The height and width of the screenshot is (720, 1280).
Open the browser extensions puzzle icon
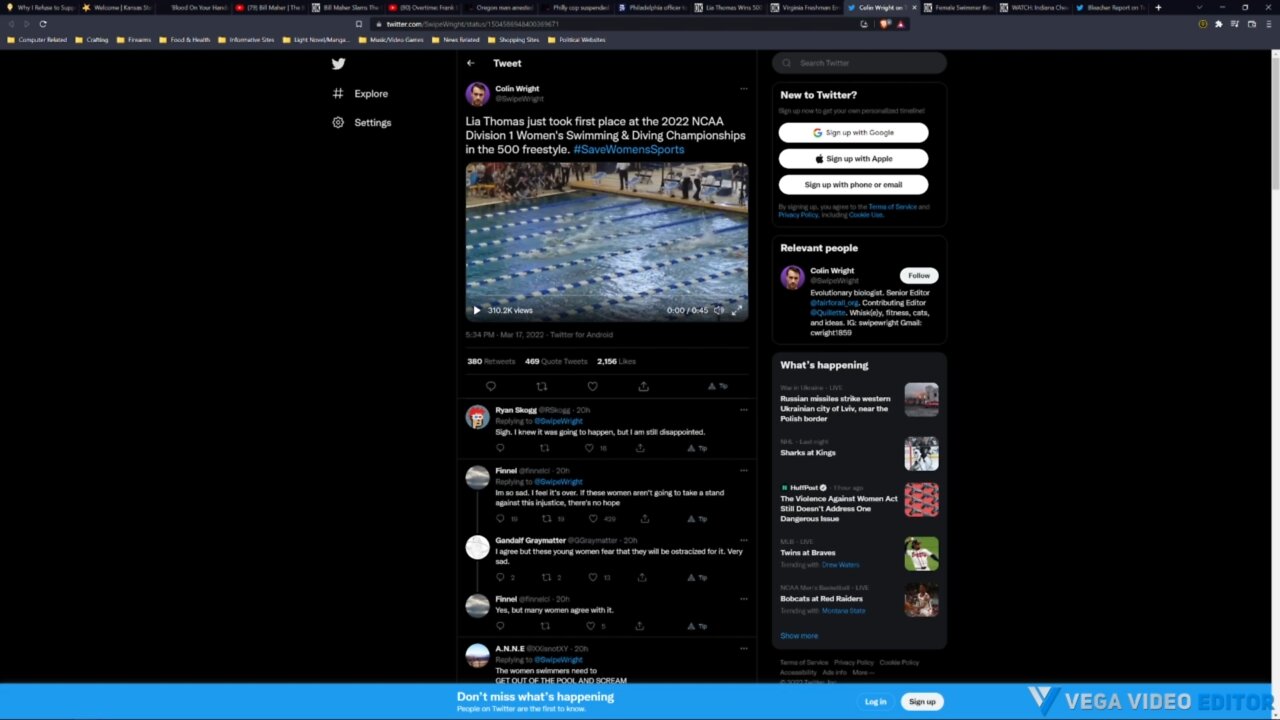[x=1219, y=24]
